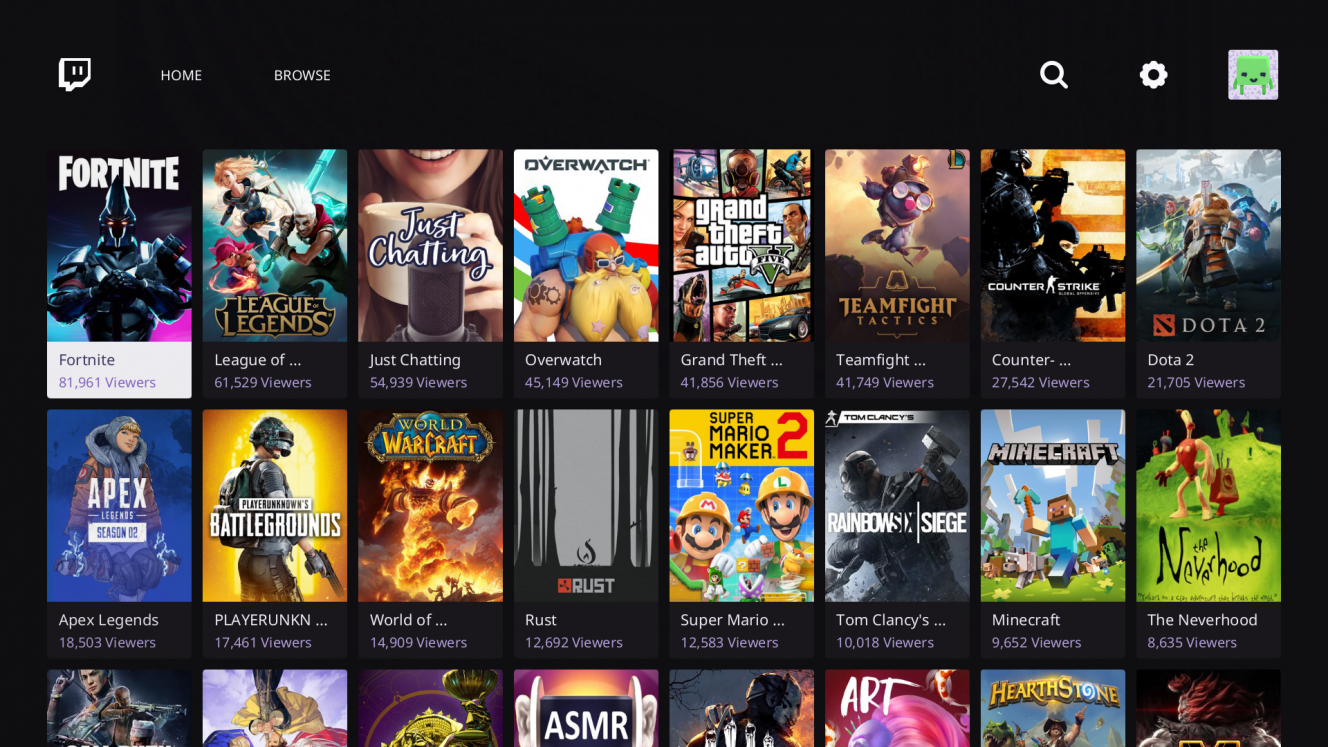Screen dimensions: 1328x747
Task: Click the 'Tom Clancy's ...' title
Action: tap(891, 620)
